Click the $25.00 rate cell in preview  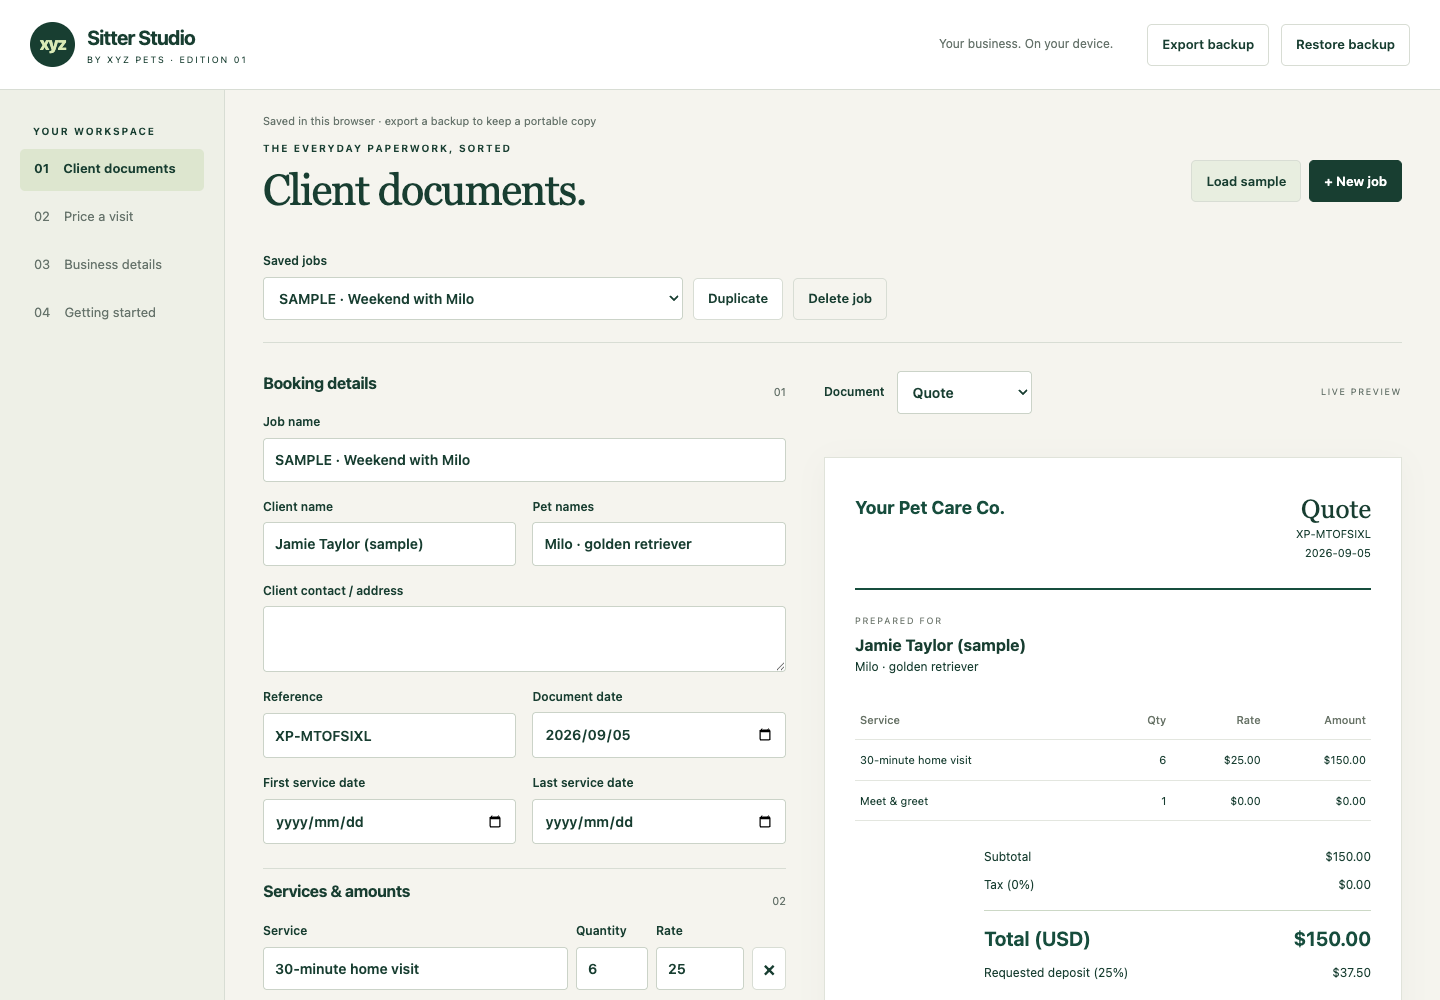(1242, 760)
